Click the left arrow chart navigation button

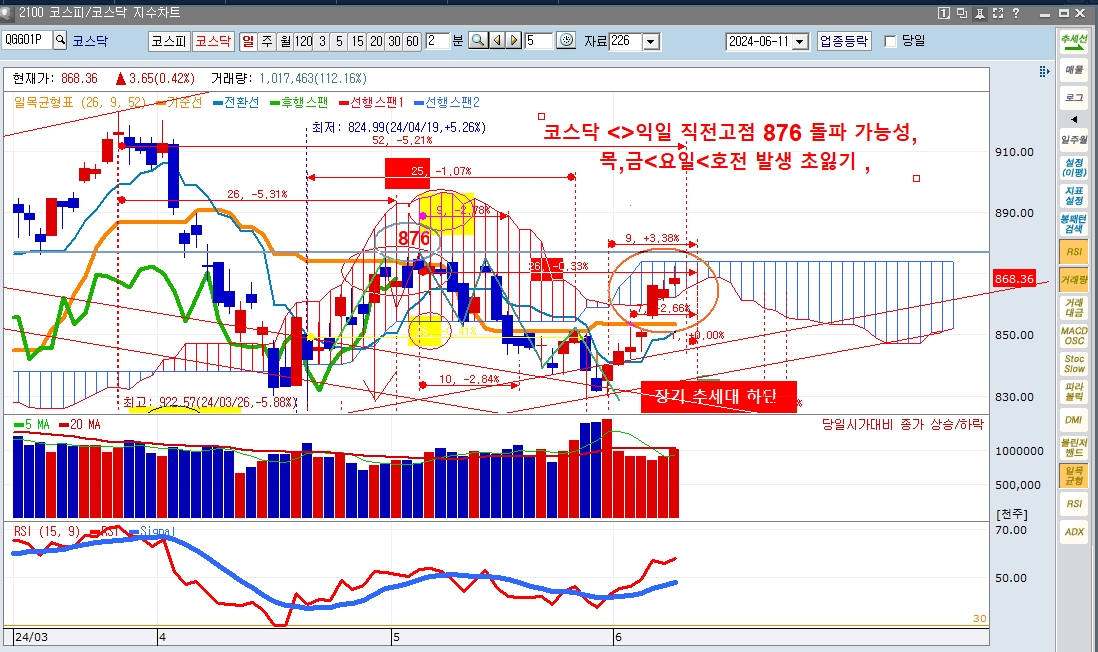pyautogui.click(x=496, y=41)
